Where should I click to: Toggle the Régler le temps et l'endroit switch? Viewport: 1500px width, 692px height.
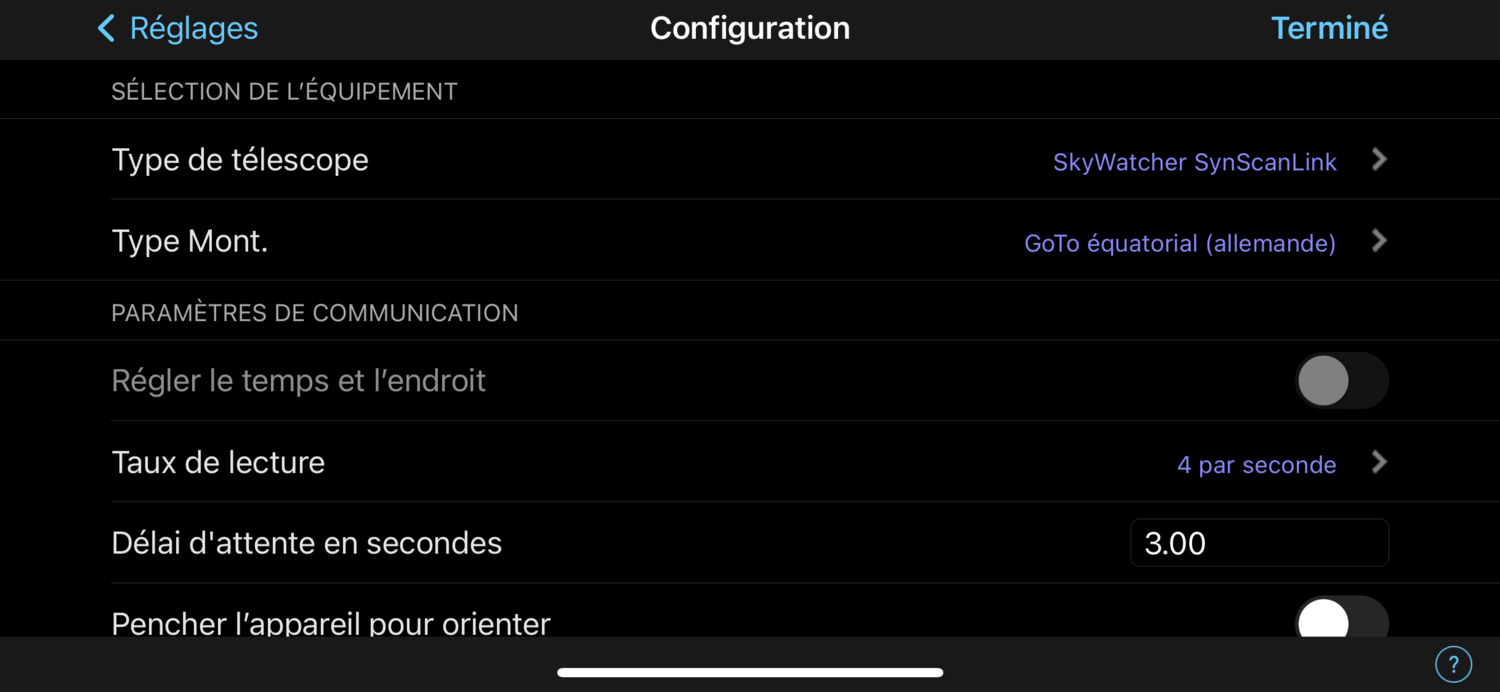tap(1341, 381)
